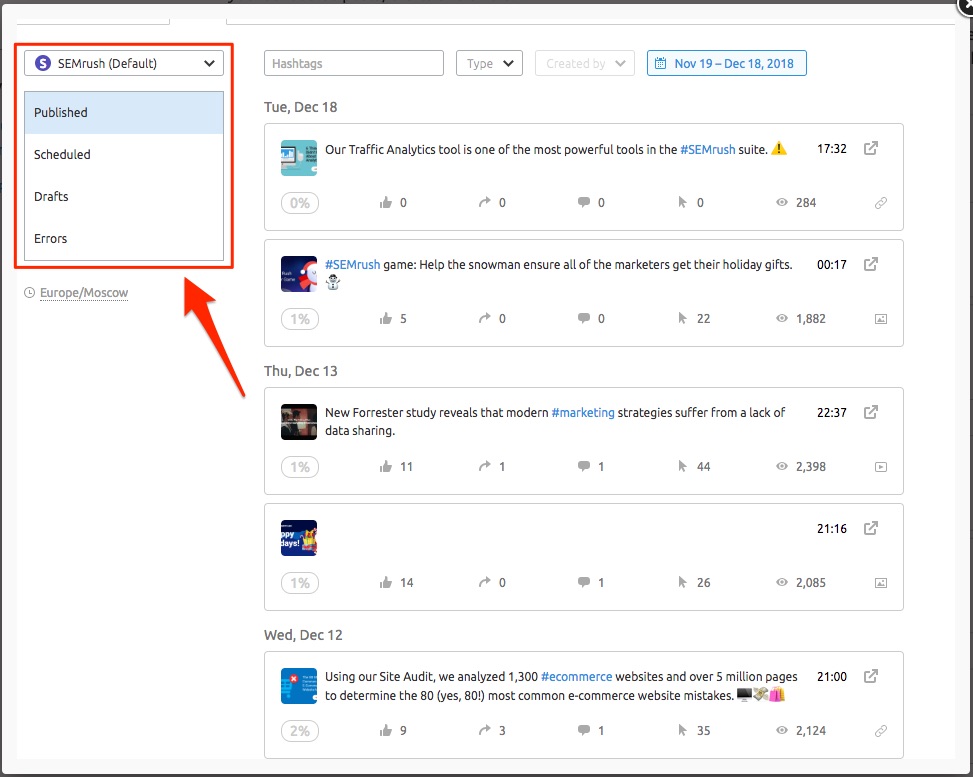Open the snowman game post externally
Viewport: 973px width, 777px height.
(x=871, y=264)
